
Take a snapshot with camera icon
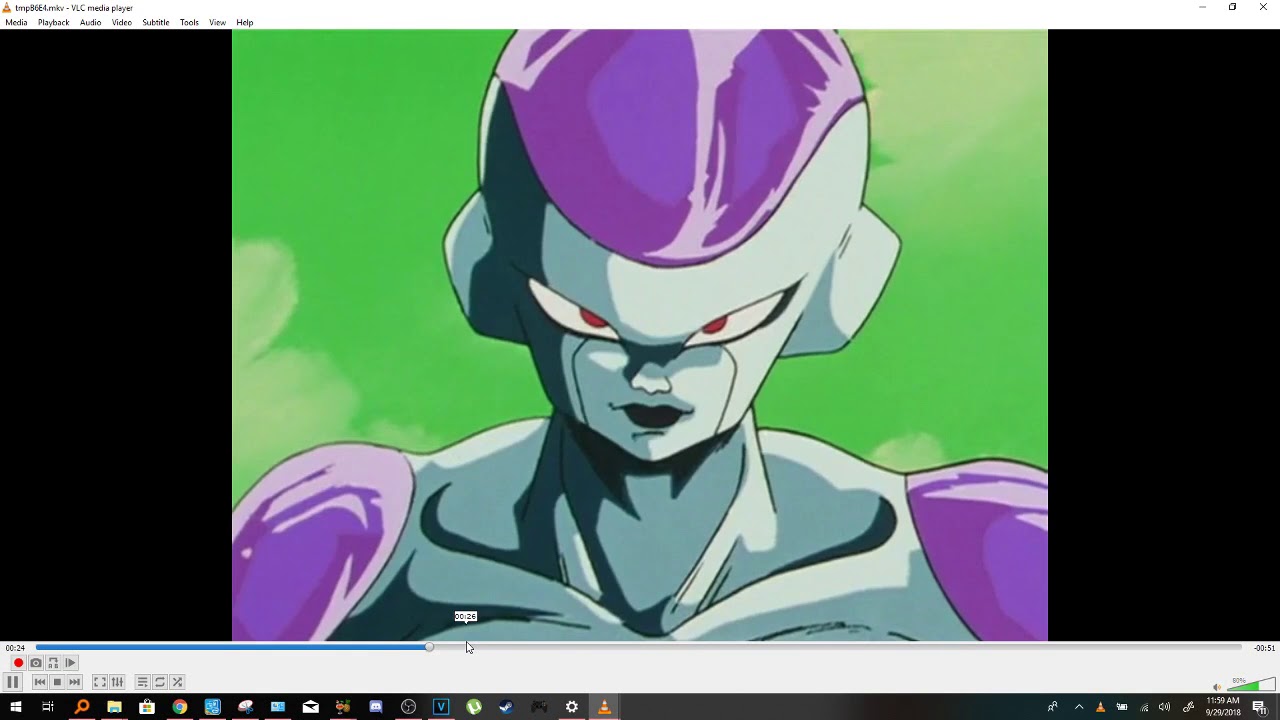36,663
